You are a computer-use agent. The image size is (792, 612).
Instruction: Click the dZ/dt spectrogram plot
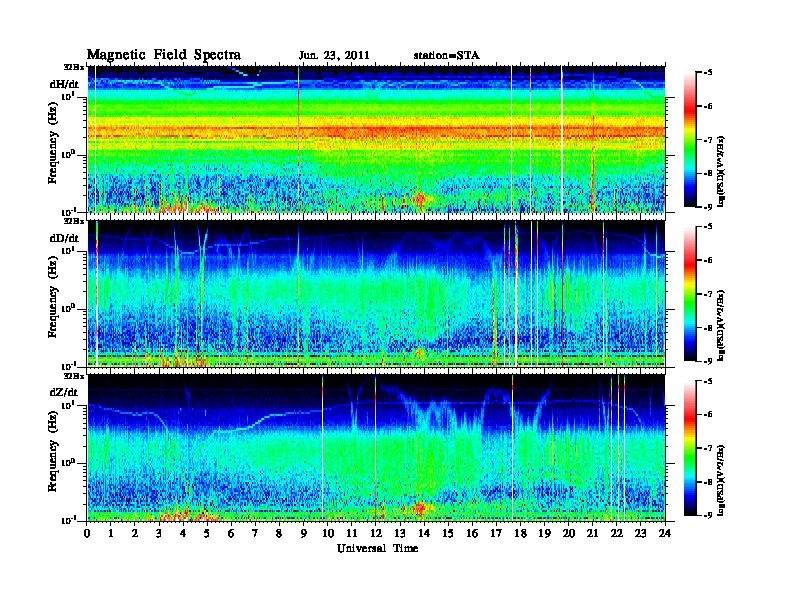pyautogui.click(x=376, y=448)
